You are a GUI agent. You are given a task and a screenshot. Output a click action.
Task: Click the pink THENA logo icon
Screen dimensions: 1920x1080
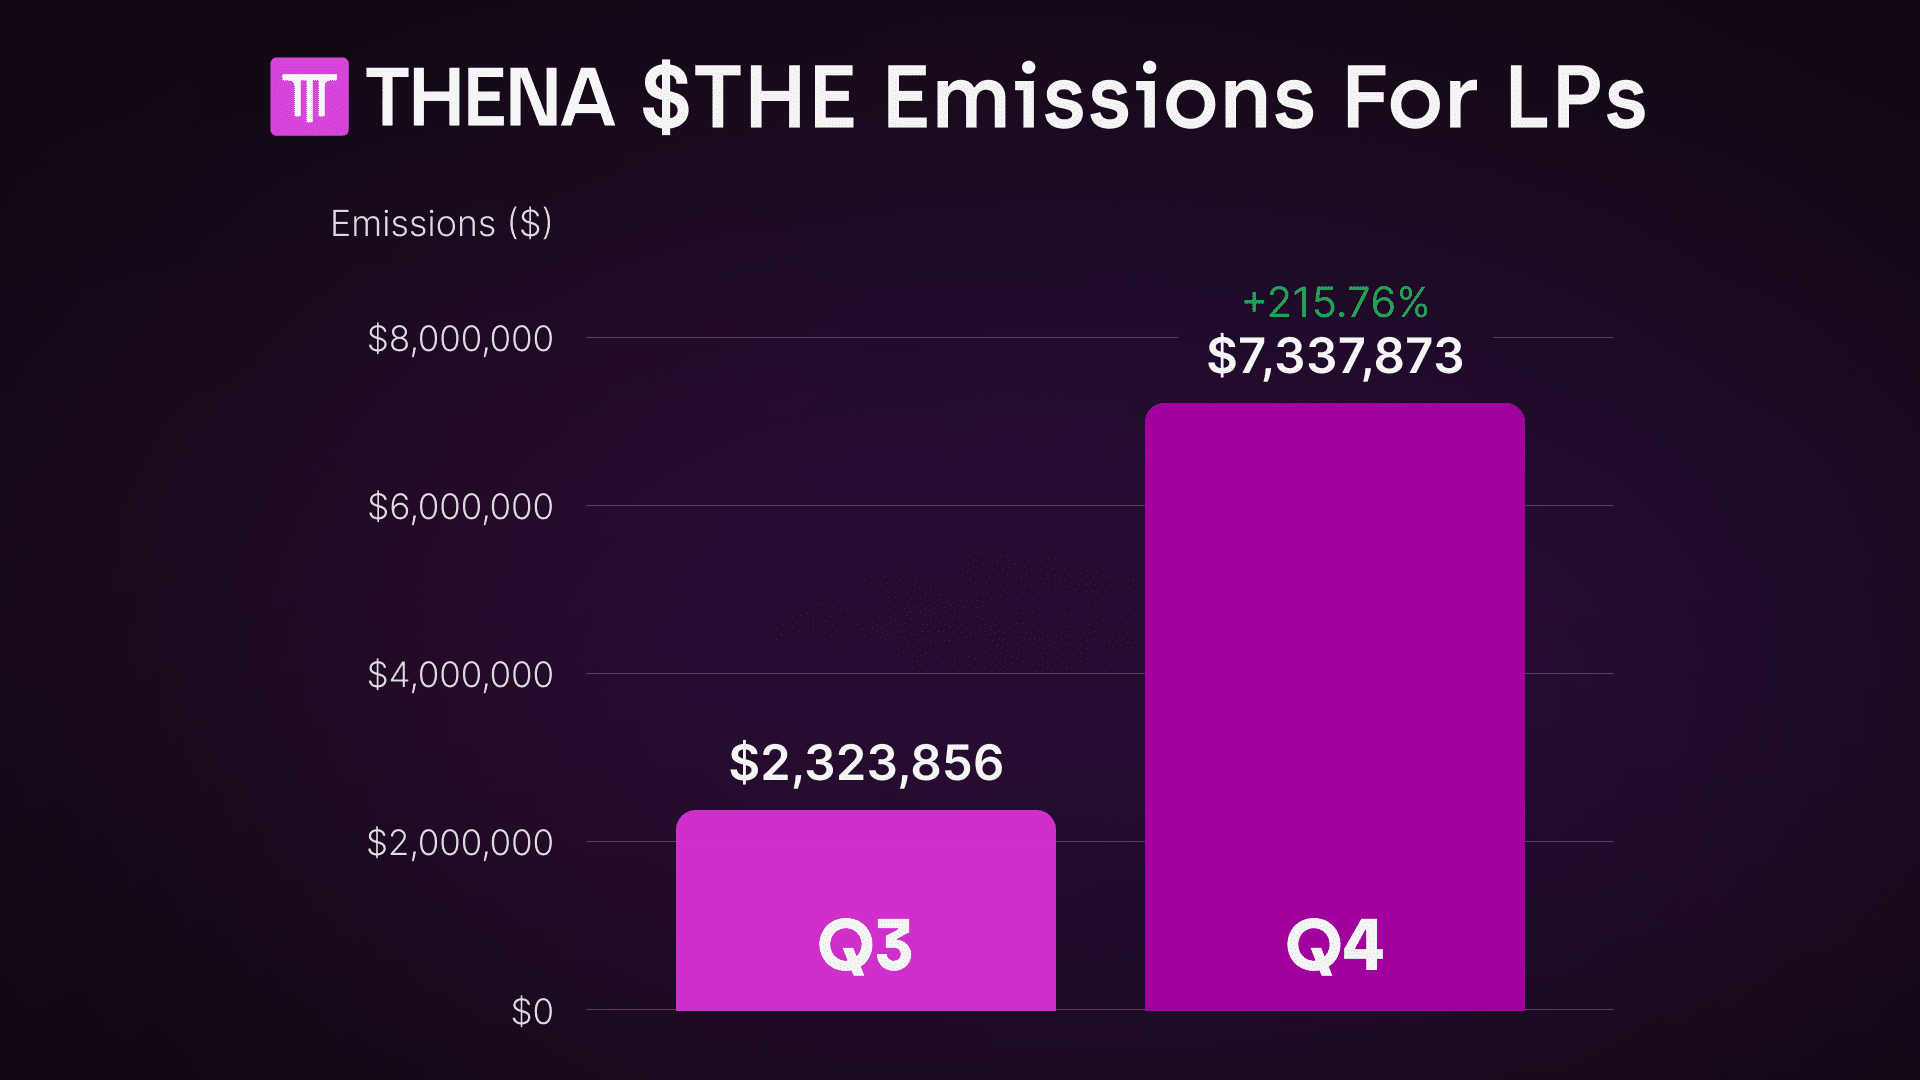309,97
